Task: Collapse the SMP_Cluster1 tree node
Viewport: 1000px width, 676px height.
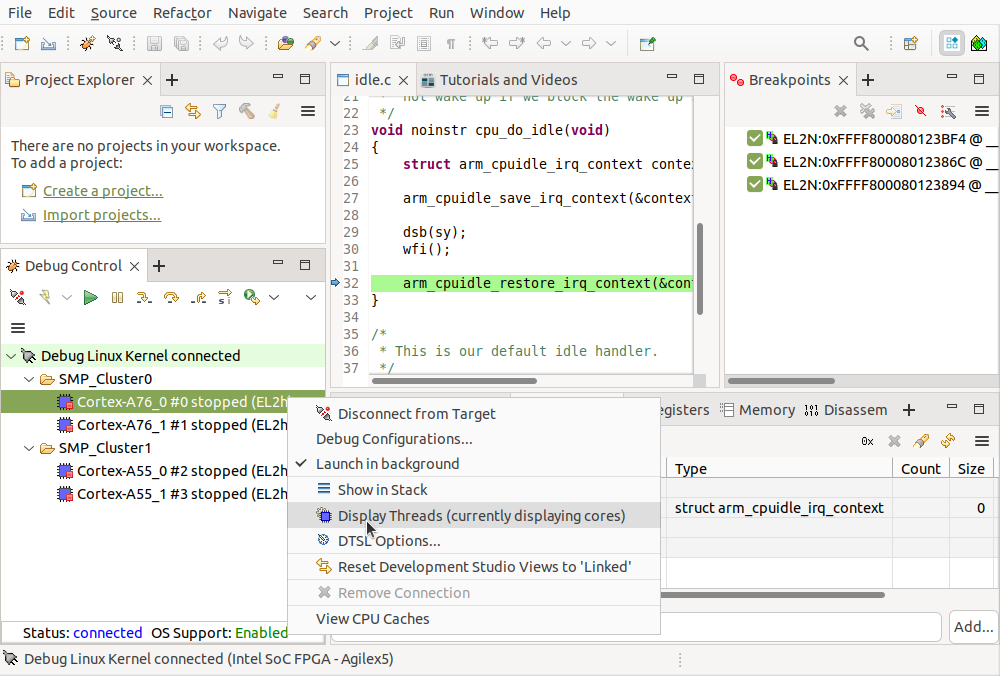Action: pyautogui.click(x=28, y=448)
